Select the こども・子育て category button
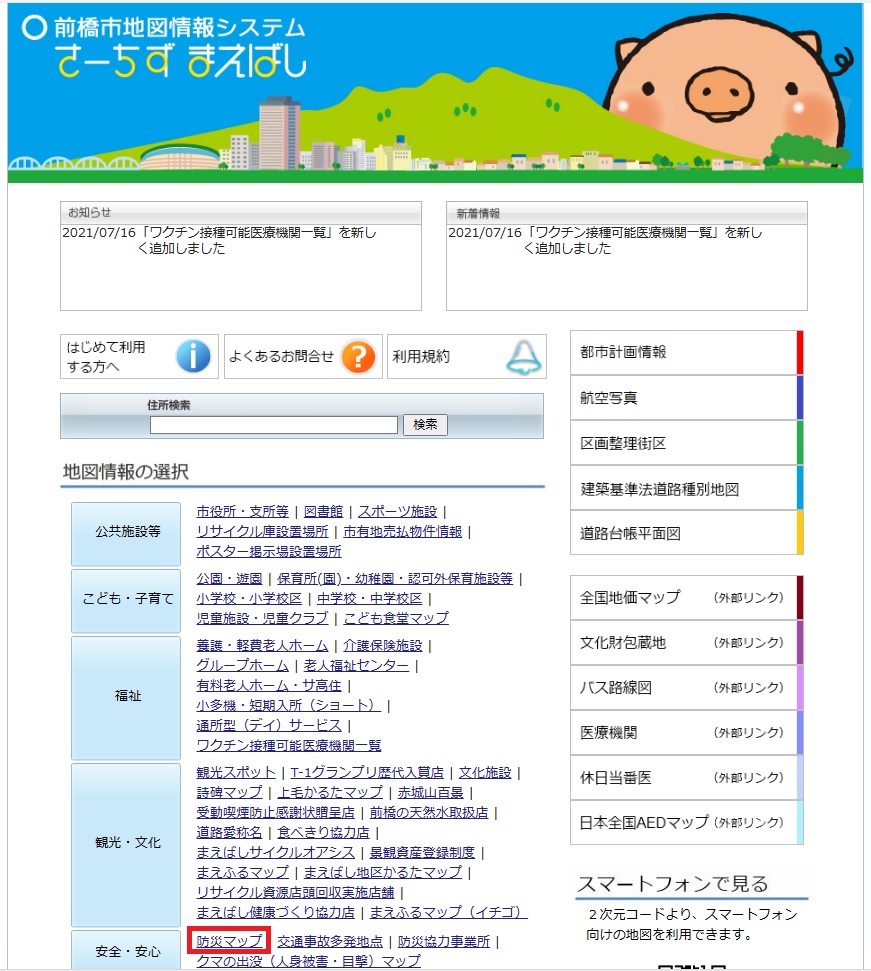 coord(126,599)
